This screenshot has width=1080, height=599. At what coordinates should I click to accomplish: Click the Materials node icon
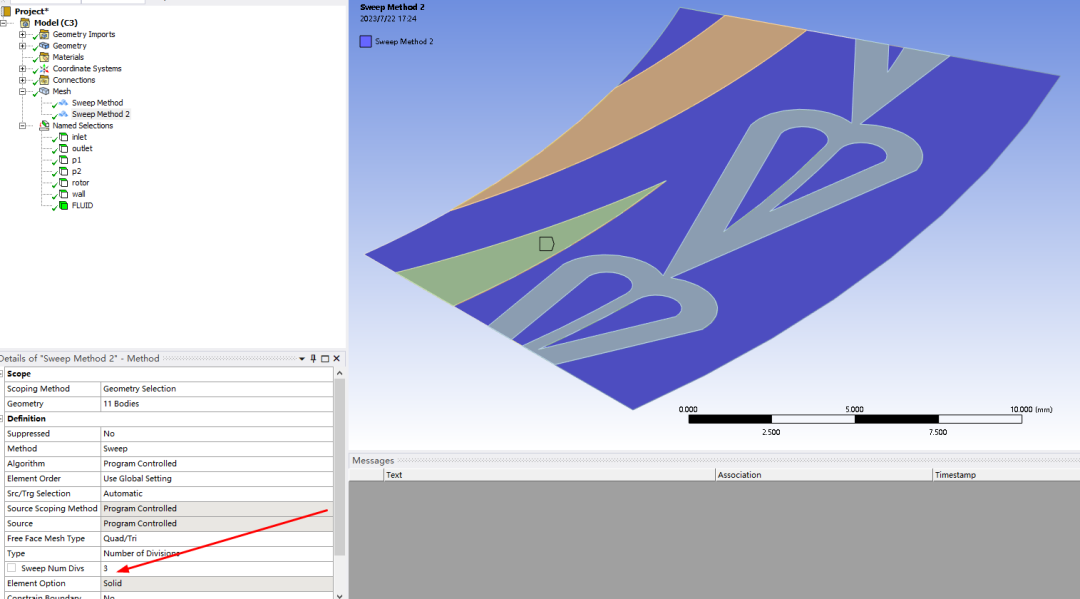coord(44,57)
